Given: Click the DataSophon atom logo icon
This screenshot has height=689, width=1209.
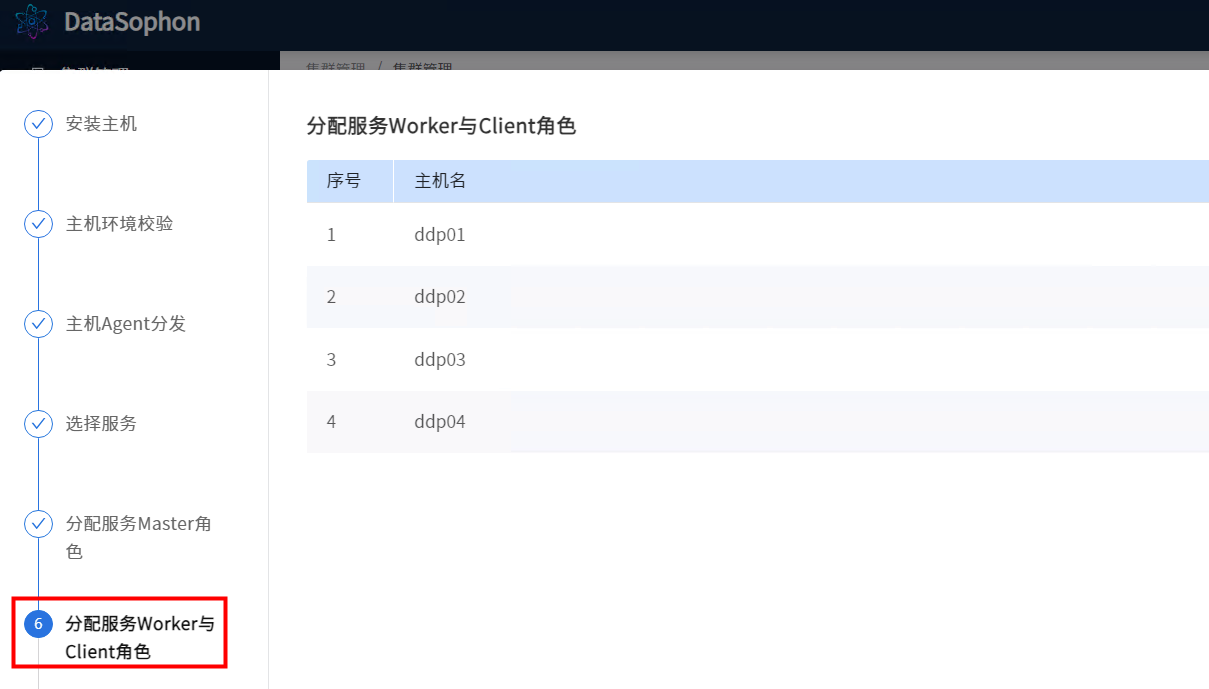Looking at the screenshot, I should tap(31, 22).
